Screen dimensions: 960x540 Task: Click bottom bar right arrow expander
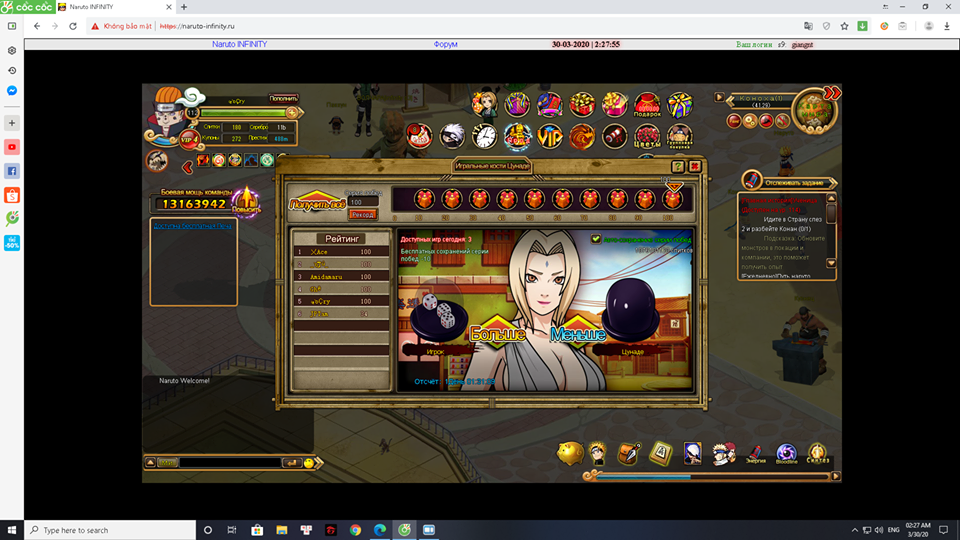[835, 476]
